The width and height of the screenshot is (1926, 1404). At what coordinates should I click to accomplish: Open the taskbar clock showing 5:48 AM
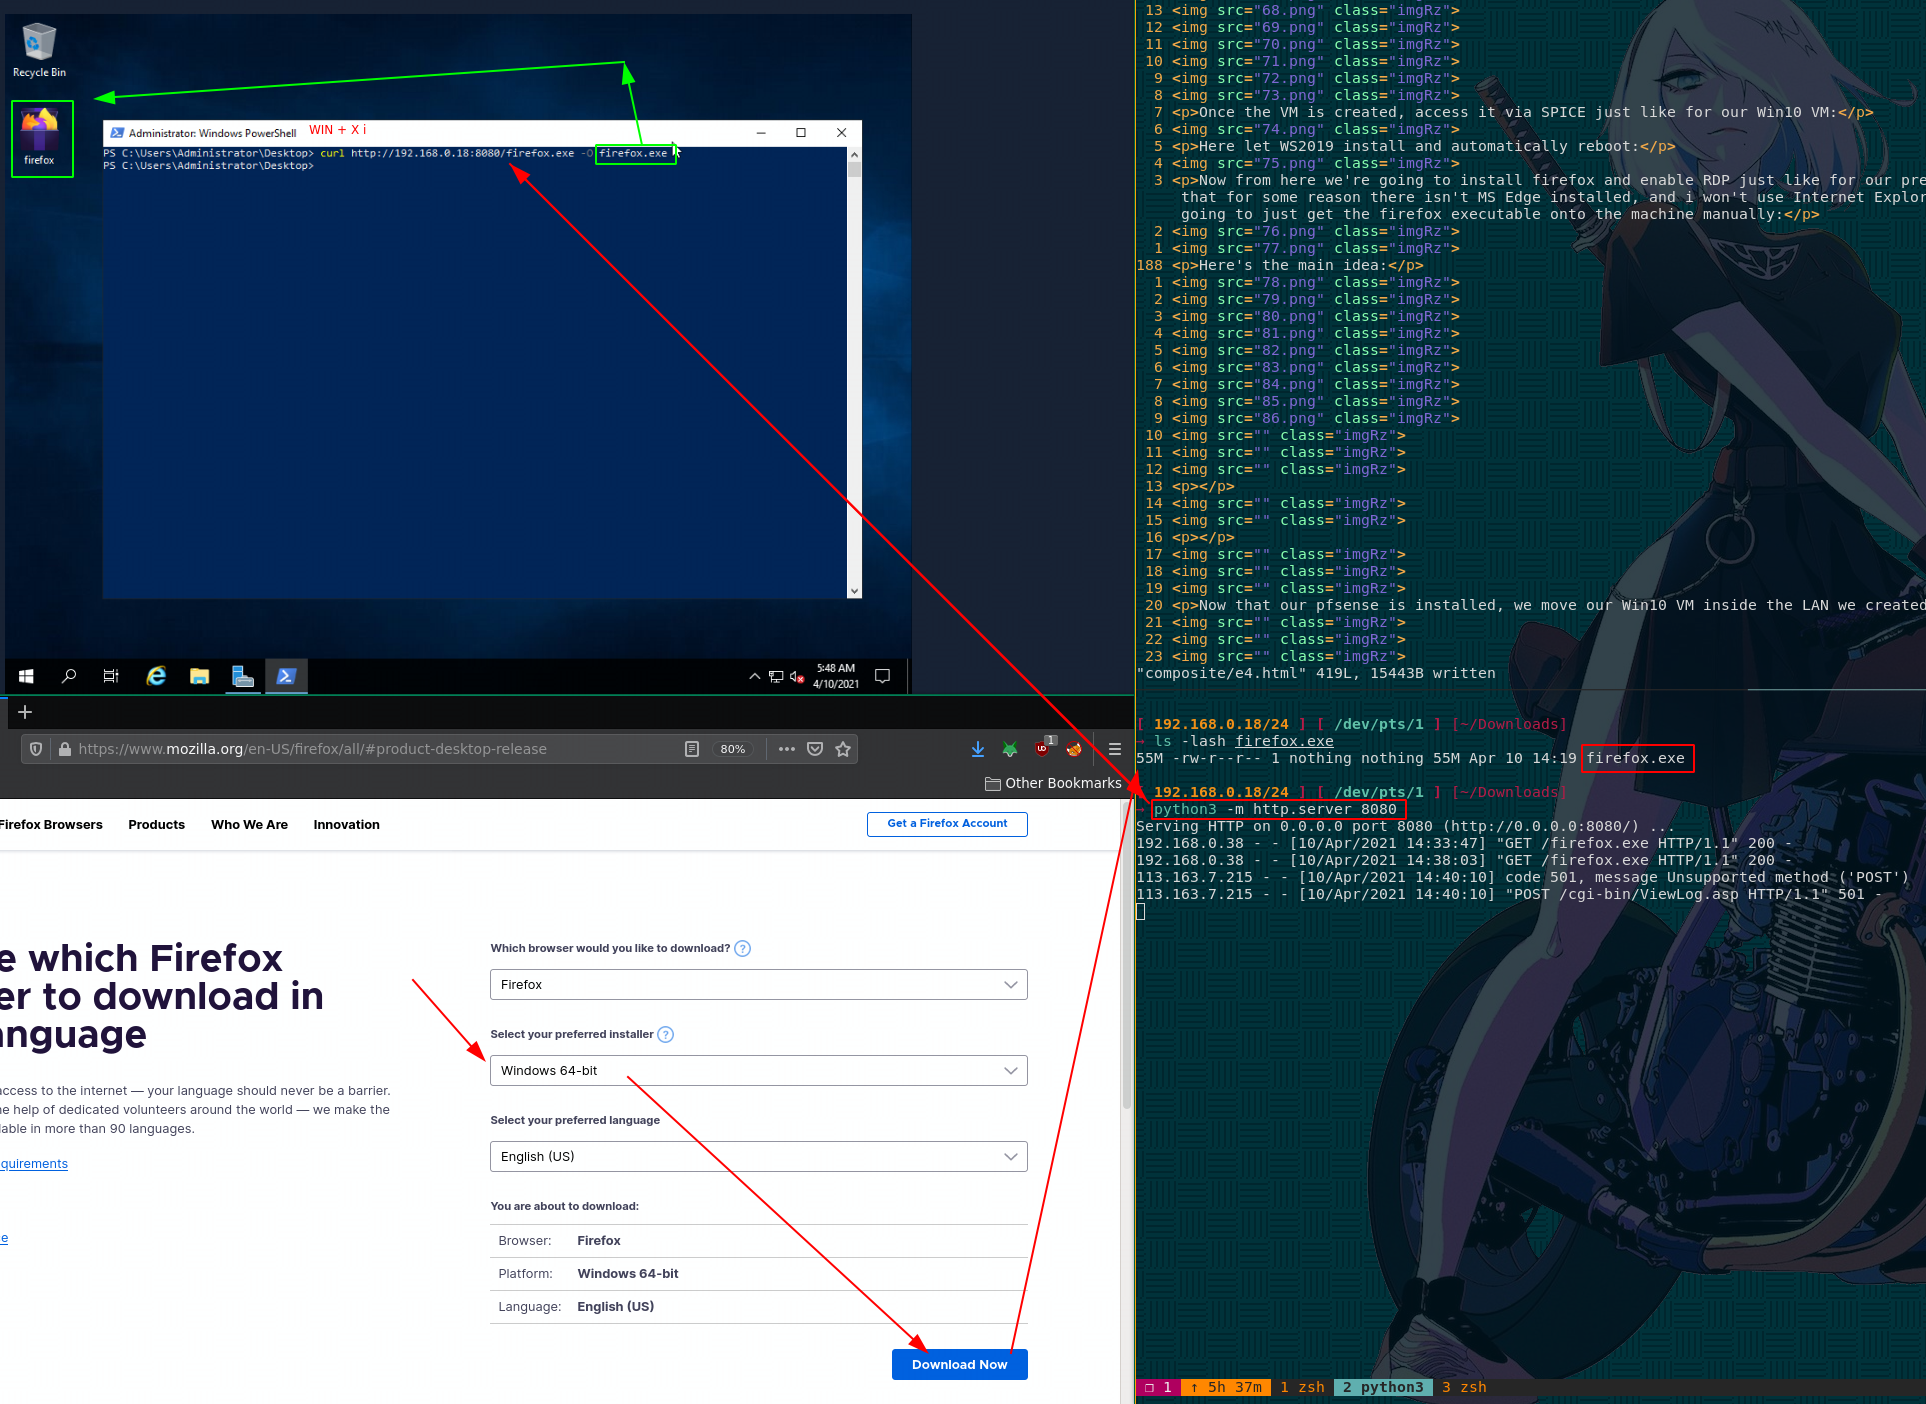tap(836, 676)
